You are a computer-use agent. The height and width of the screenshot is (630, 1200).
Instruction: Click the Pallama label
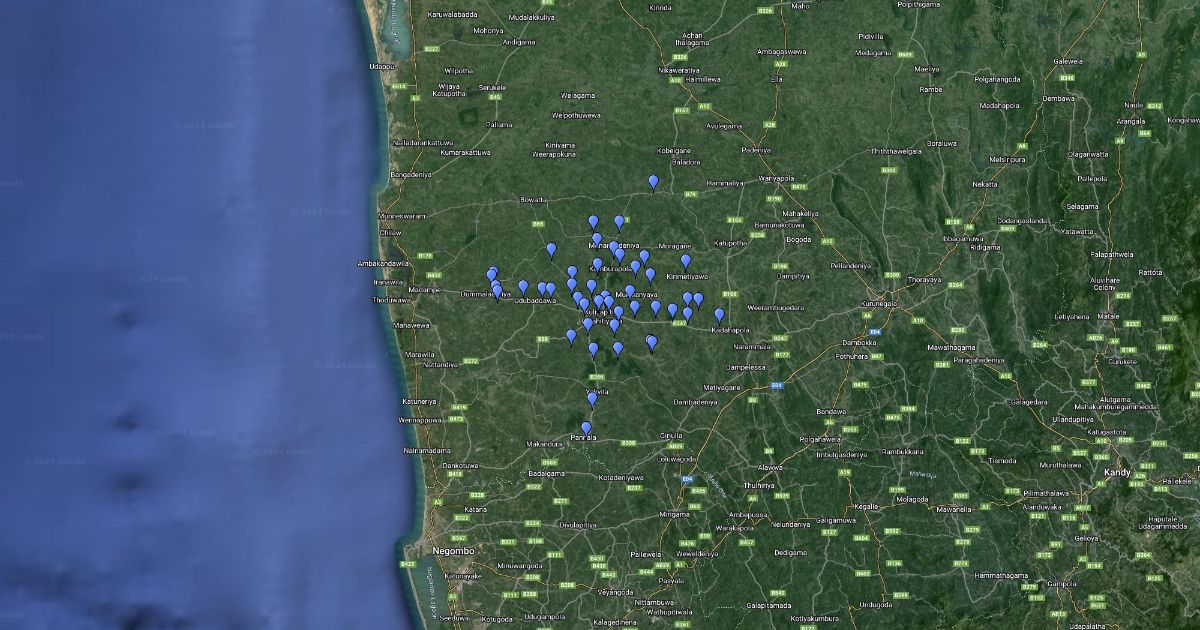[x=498, y=124]
